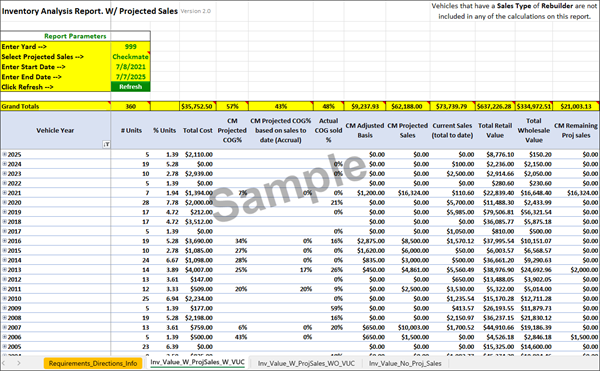Expand the 2025 vehicle year row

point(5,154)
